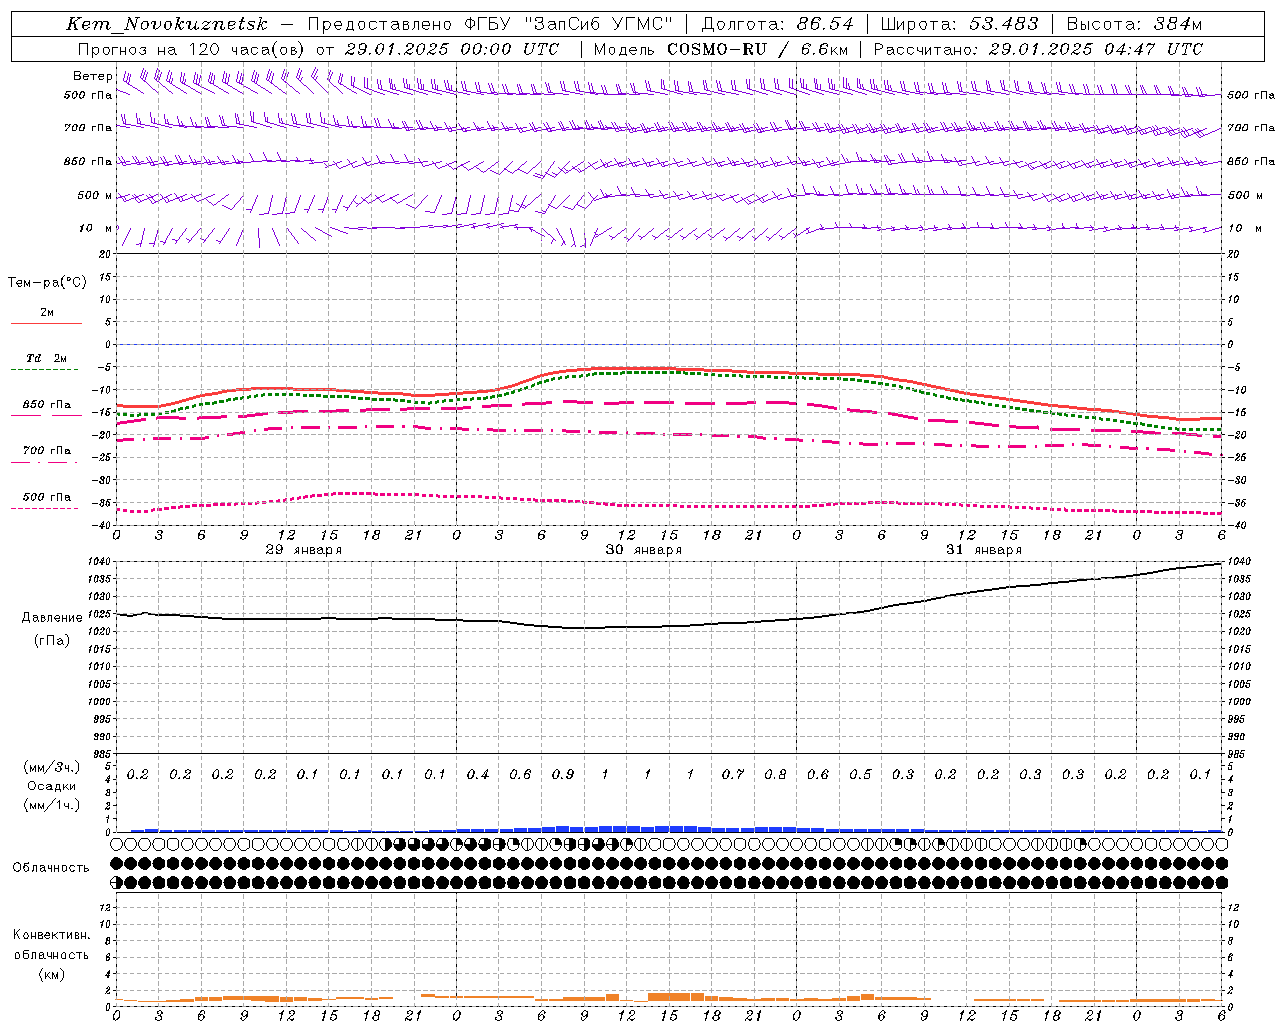Click the 31 января date label
Screen dimensions: 1280x1024
pos(984,550)
